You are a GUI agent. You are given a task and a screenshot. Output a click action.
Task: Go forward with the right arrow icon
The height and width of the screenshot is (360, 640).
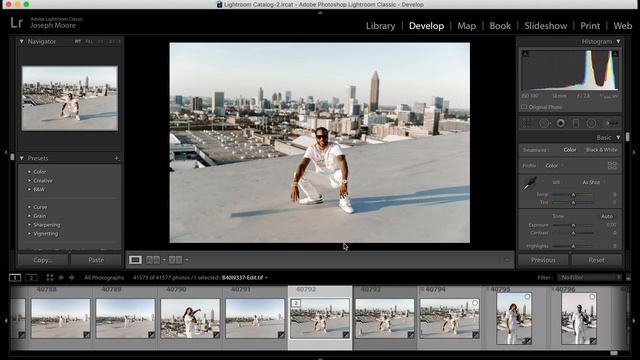tap(71, 278)
